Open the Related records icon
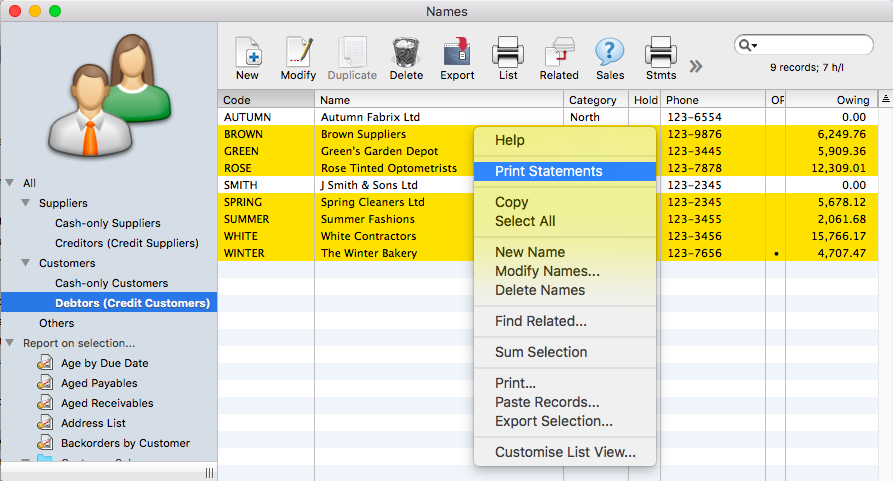The width and height of the screenshot is (893, 481). click(559, 52)
